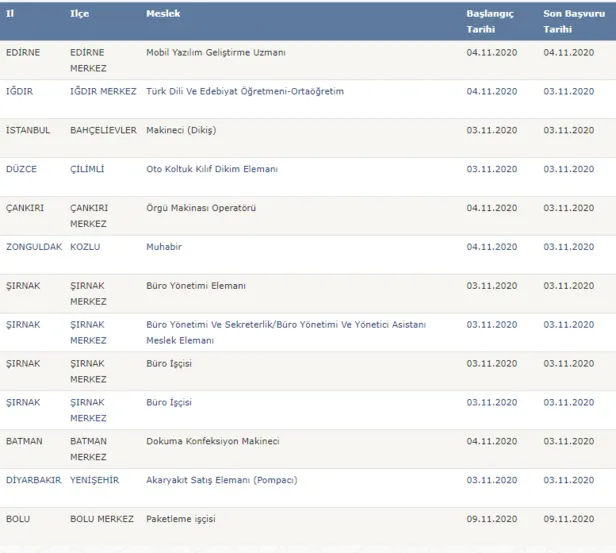Image resolution: width=616 pixels, height=553 pixels.
Task: Click Oto Koltuk Kılıf Dikim Elemanı listing
Action: (211, 169)
